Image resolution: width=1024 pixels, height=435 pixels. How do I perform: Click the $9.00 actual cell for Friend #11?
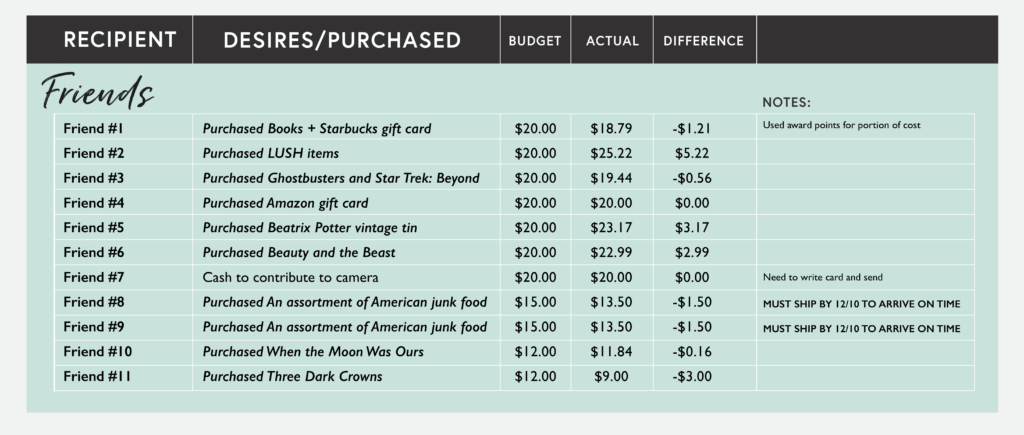click(x=612, y=376)
